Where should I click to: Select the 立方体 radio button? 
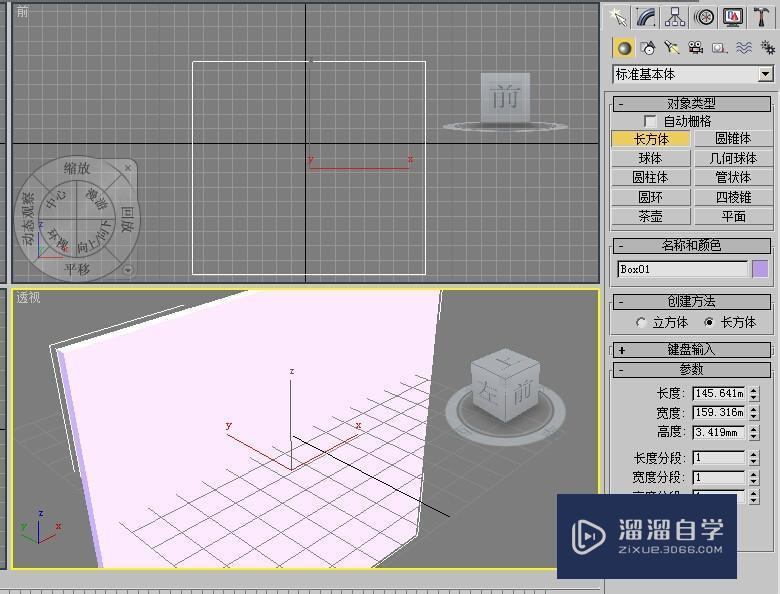641,322
